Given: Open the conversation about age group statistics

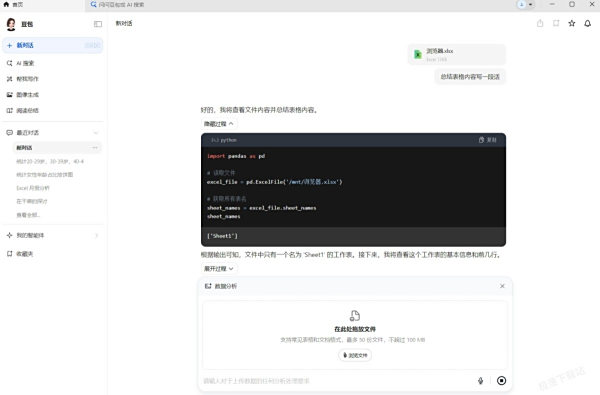Looking at the screenshot, I should click(x=50, y=162).
